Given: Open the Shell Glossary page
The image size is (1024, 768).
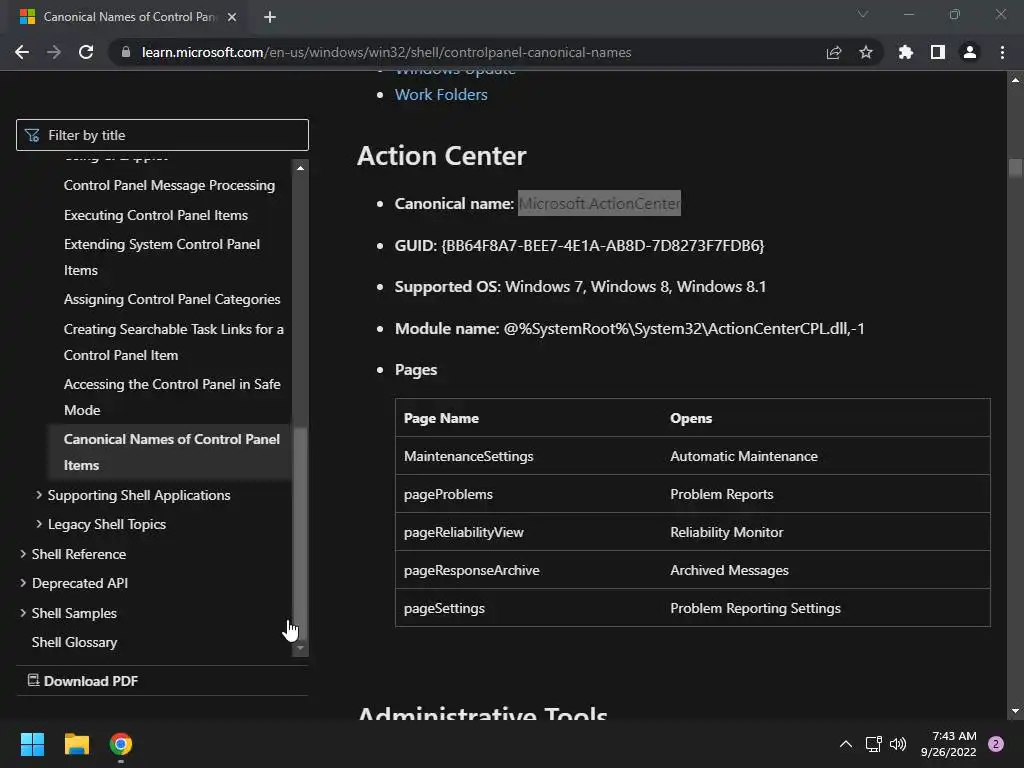Looking at the screenshot, I should click(x=74, y=643).
